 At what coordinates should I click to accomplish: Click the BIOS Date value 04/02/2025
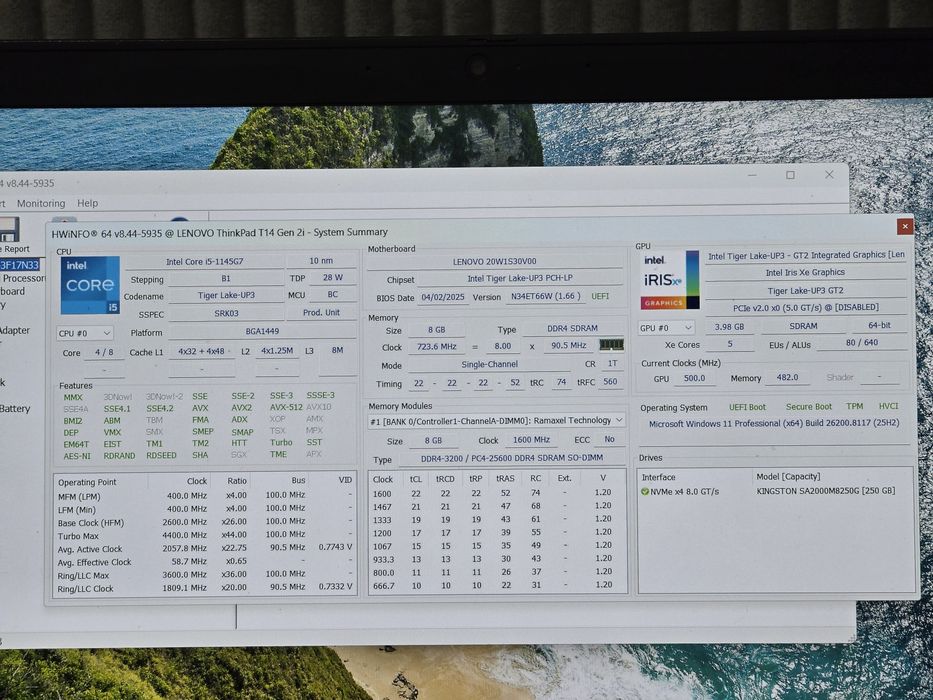coord(442,296)
